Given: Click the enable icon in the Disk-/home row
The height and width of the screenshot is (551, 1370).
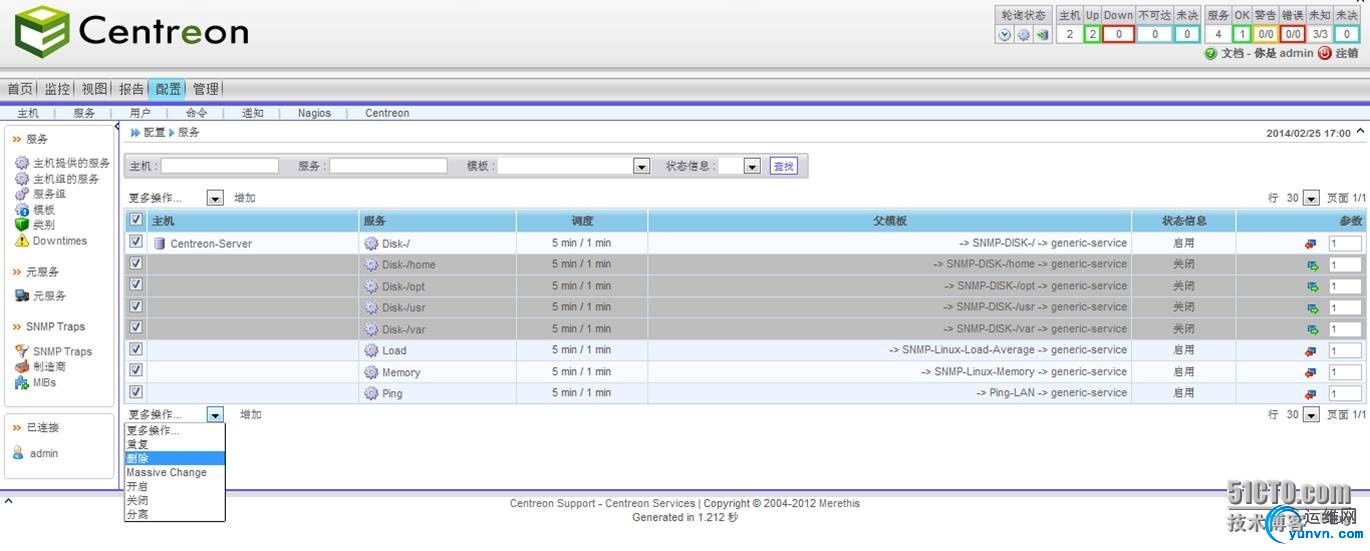Looking at the screenshot, I should point(1313,265).
